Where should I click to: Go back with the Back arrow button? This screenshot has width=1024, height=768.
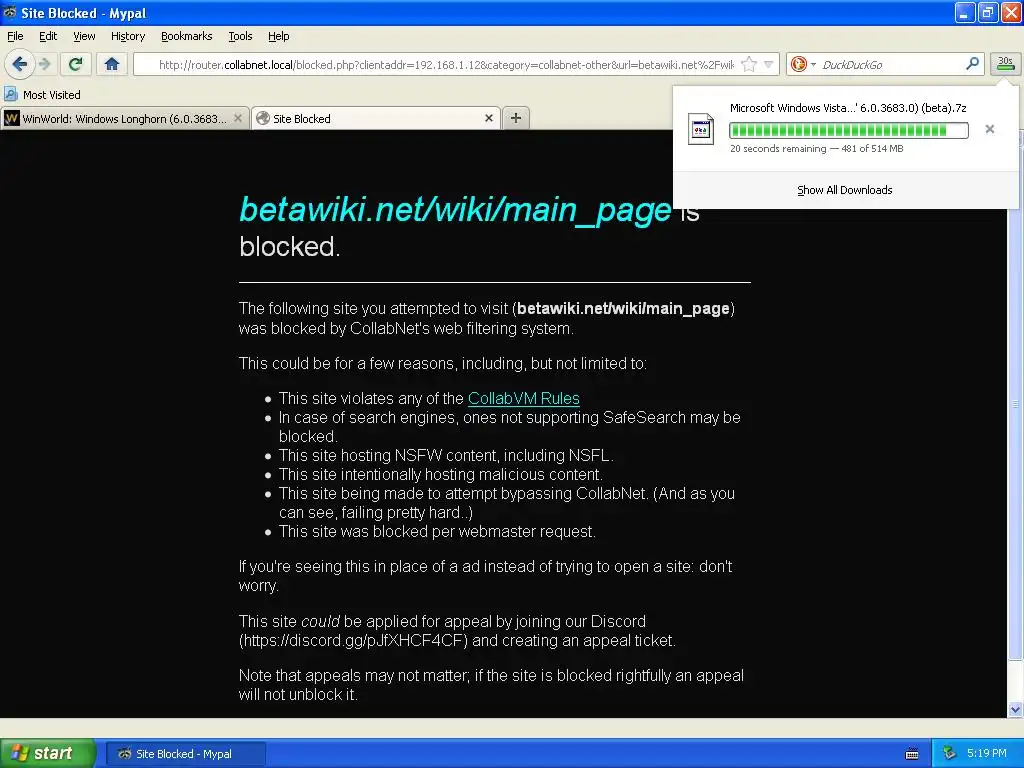19,64
